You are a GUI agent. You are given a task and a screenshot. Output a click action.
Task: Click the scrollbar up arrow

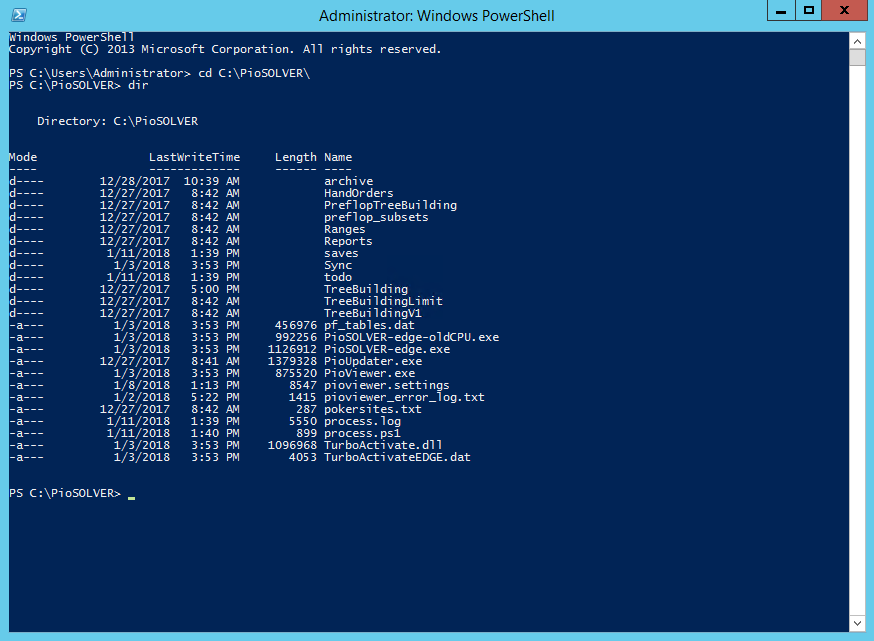pyautogui.click(x=857, y=41)
